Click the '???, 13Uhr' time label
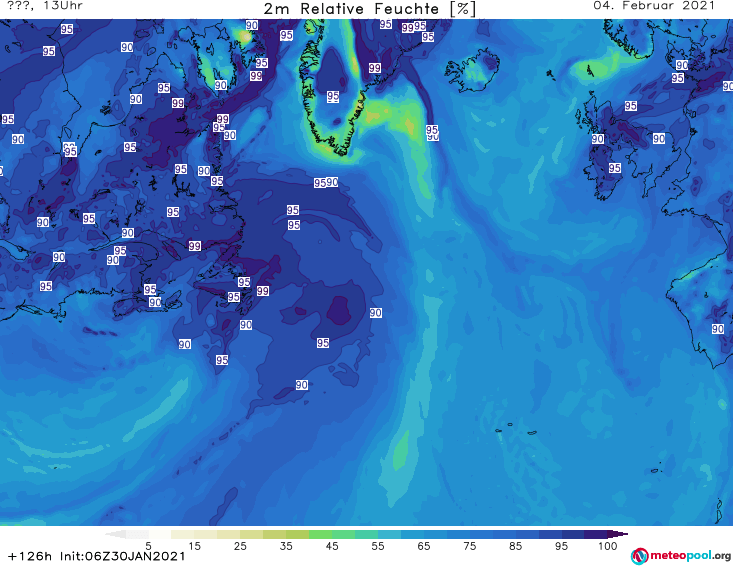This screenshot has height=566, width=733. [x=45, y=6]
